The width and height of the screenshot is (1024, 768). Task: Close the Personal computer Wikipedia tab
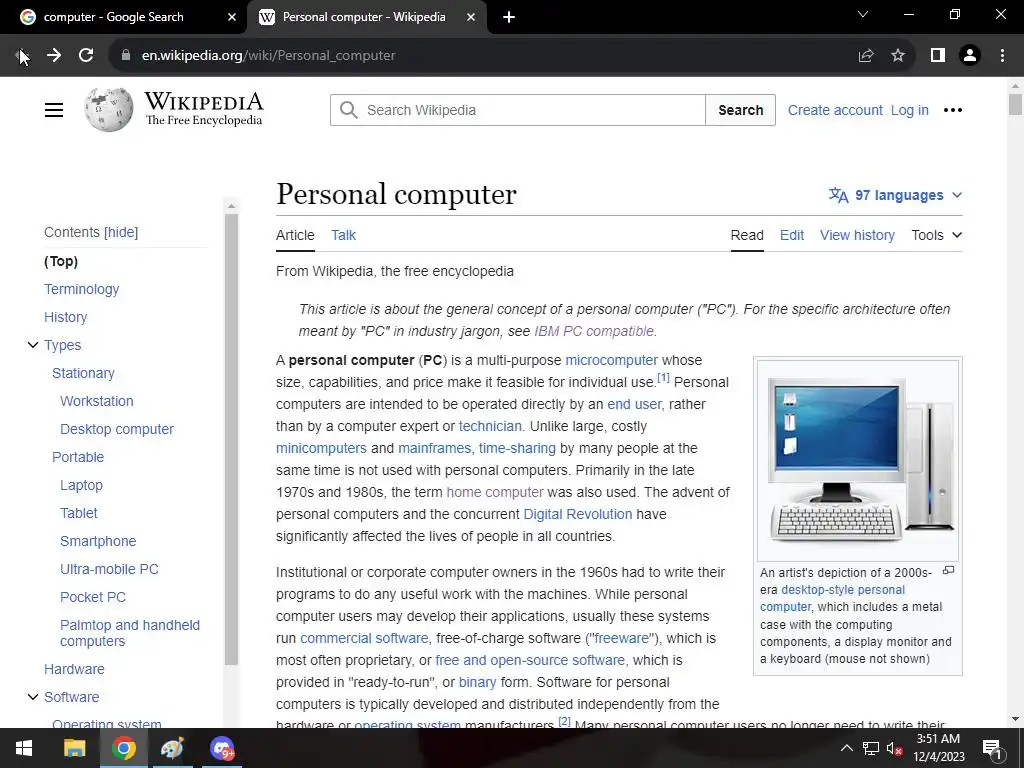click(471, 17)
